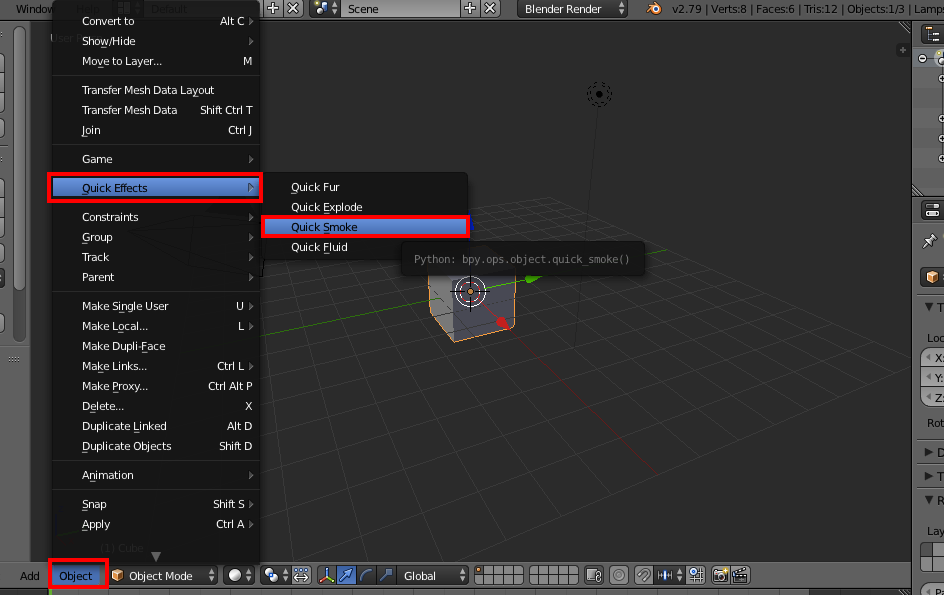Click OpenGL render image camera icon
Viewport: 944px width, 595px height.
[720, 576]
